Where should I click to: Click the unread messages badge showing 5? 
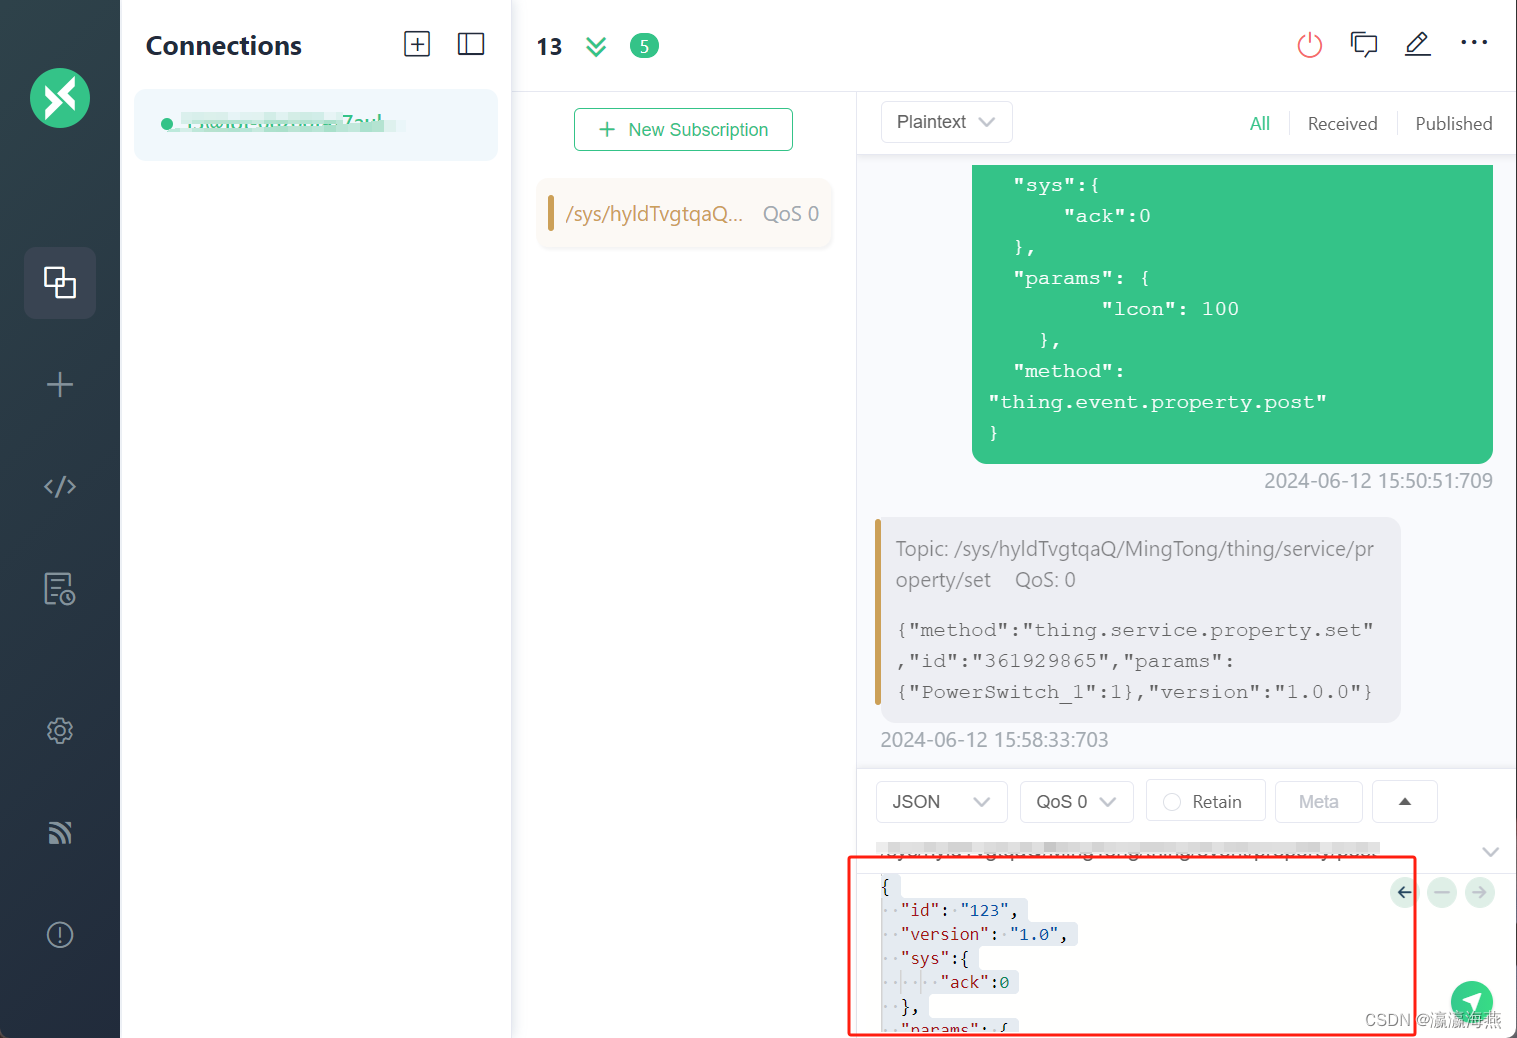point(644,46)
